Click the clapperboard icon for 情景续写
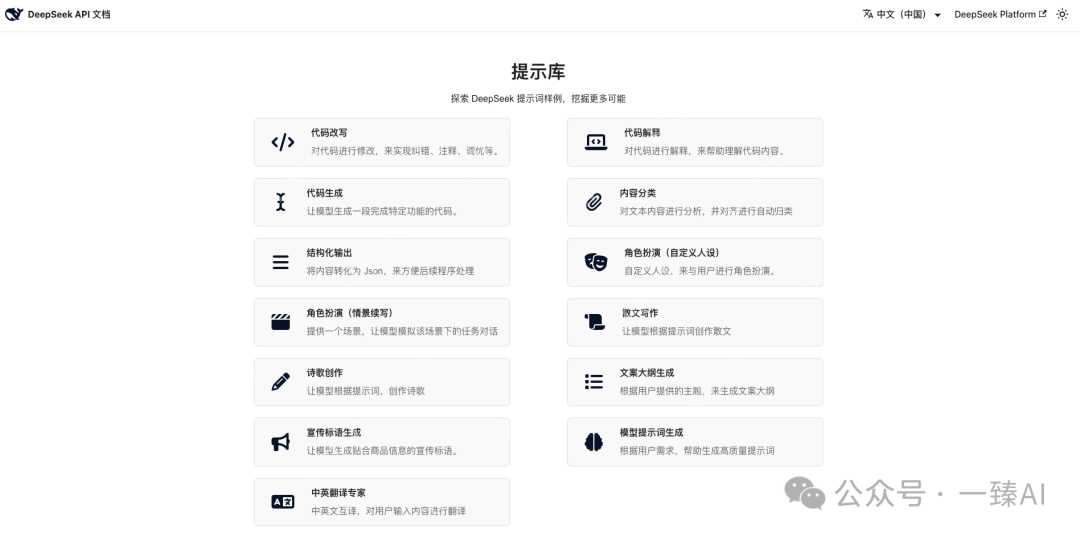 point(280,322)
